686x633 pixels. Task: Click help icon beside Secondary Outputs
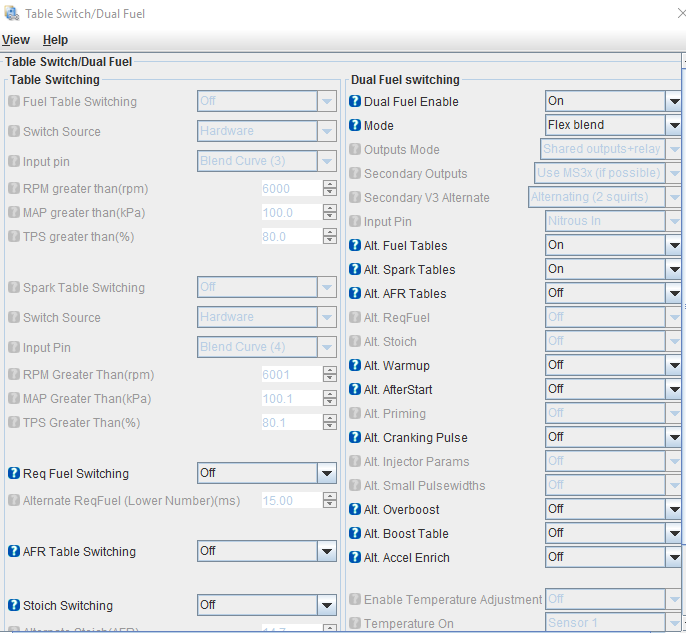click(x=355, y=173)
